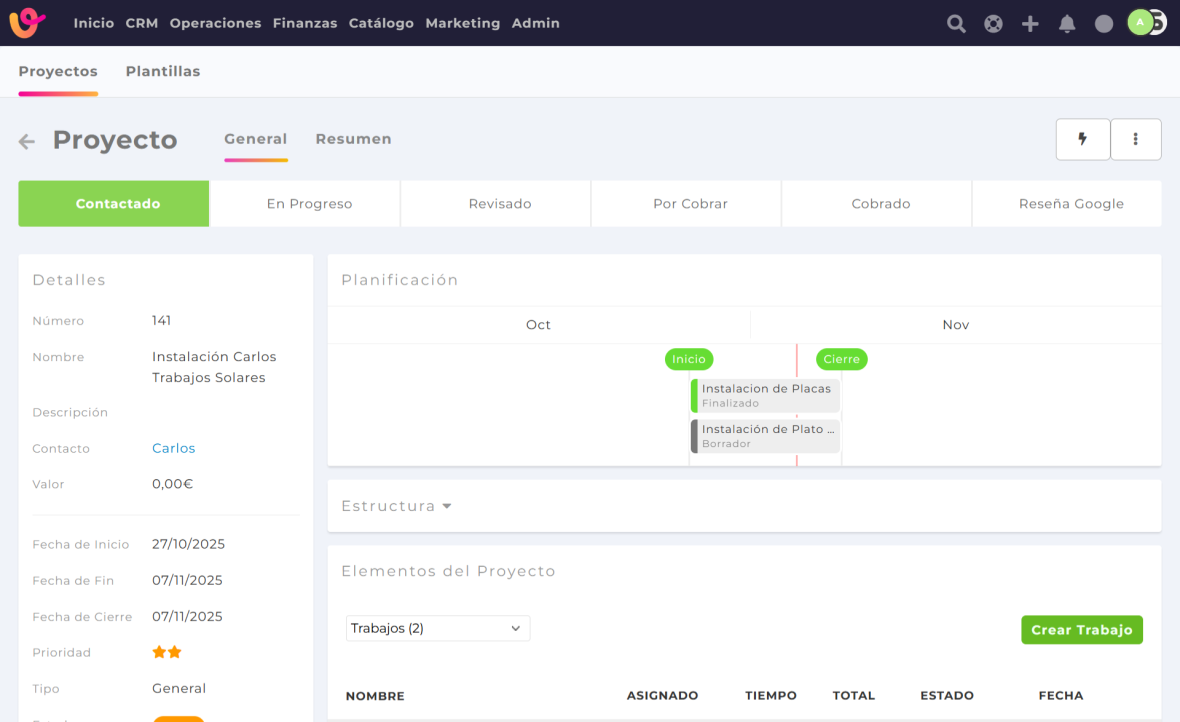Open the Plantillas tab
Screen dimensions: 1180x722
[x=163, y=71]
